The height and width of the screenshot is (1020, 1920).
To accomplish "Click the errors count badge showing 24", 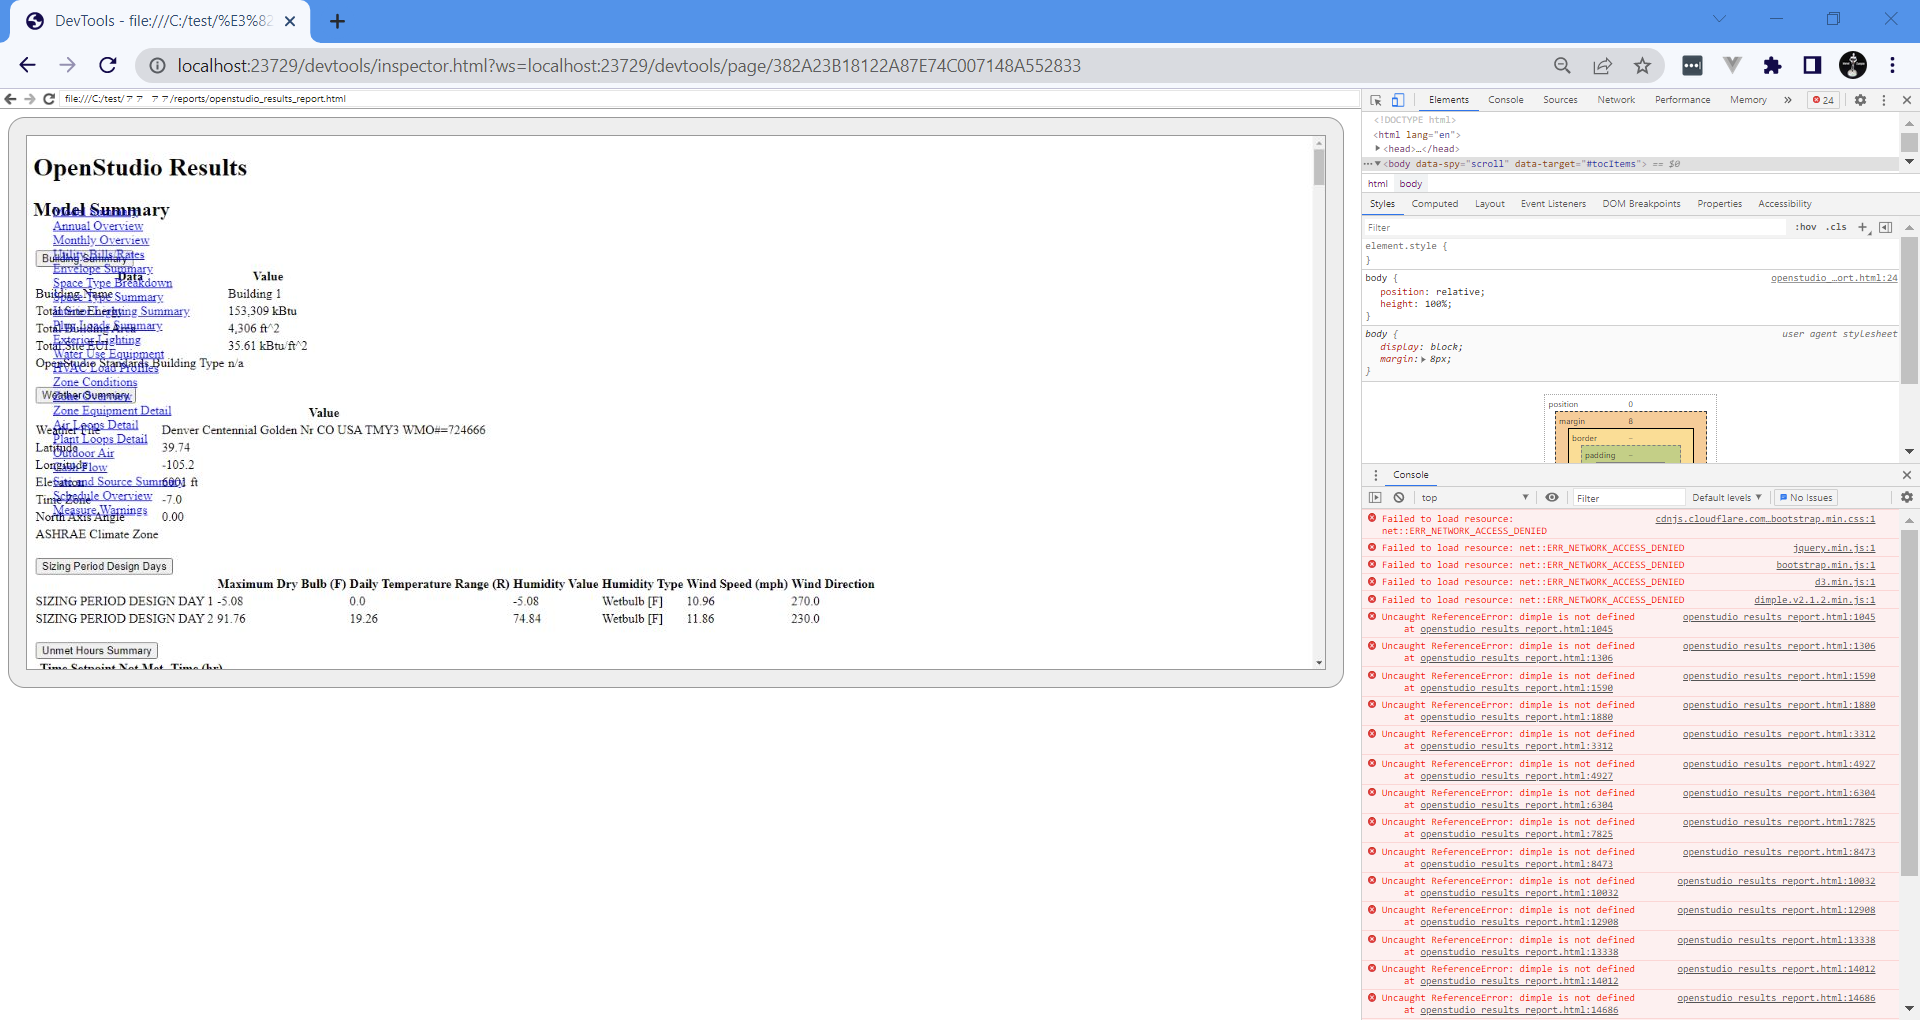I will (1824, 100).
